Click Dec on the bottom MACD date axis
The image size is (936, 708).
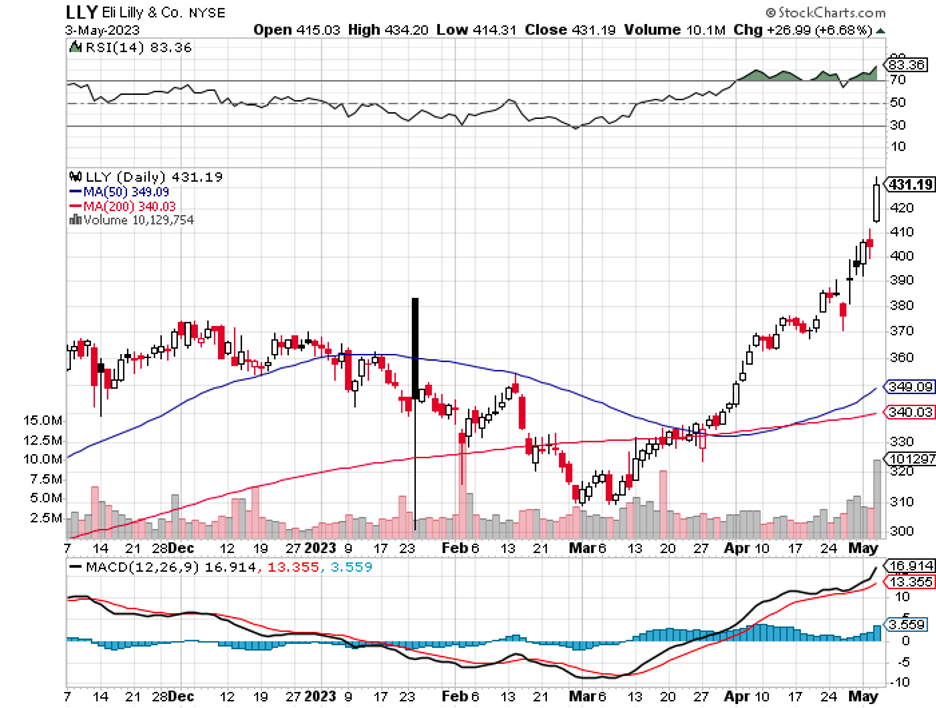(x=181, y=696)
